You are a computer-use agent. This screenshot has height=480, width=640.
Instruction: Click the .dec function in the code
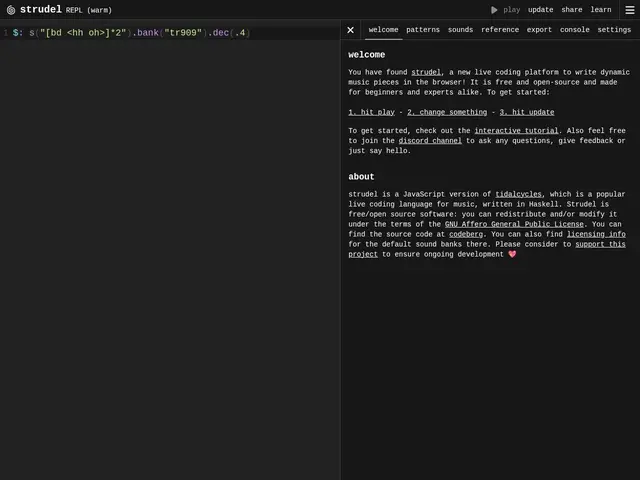click(x=218, y=33)
